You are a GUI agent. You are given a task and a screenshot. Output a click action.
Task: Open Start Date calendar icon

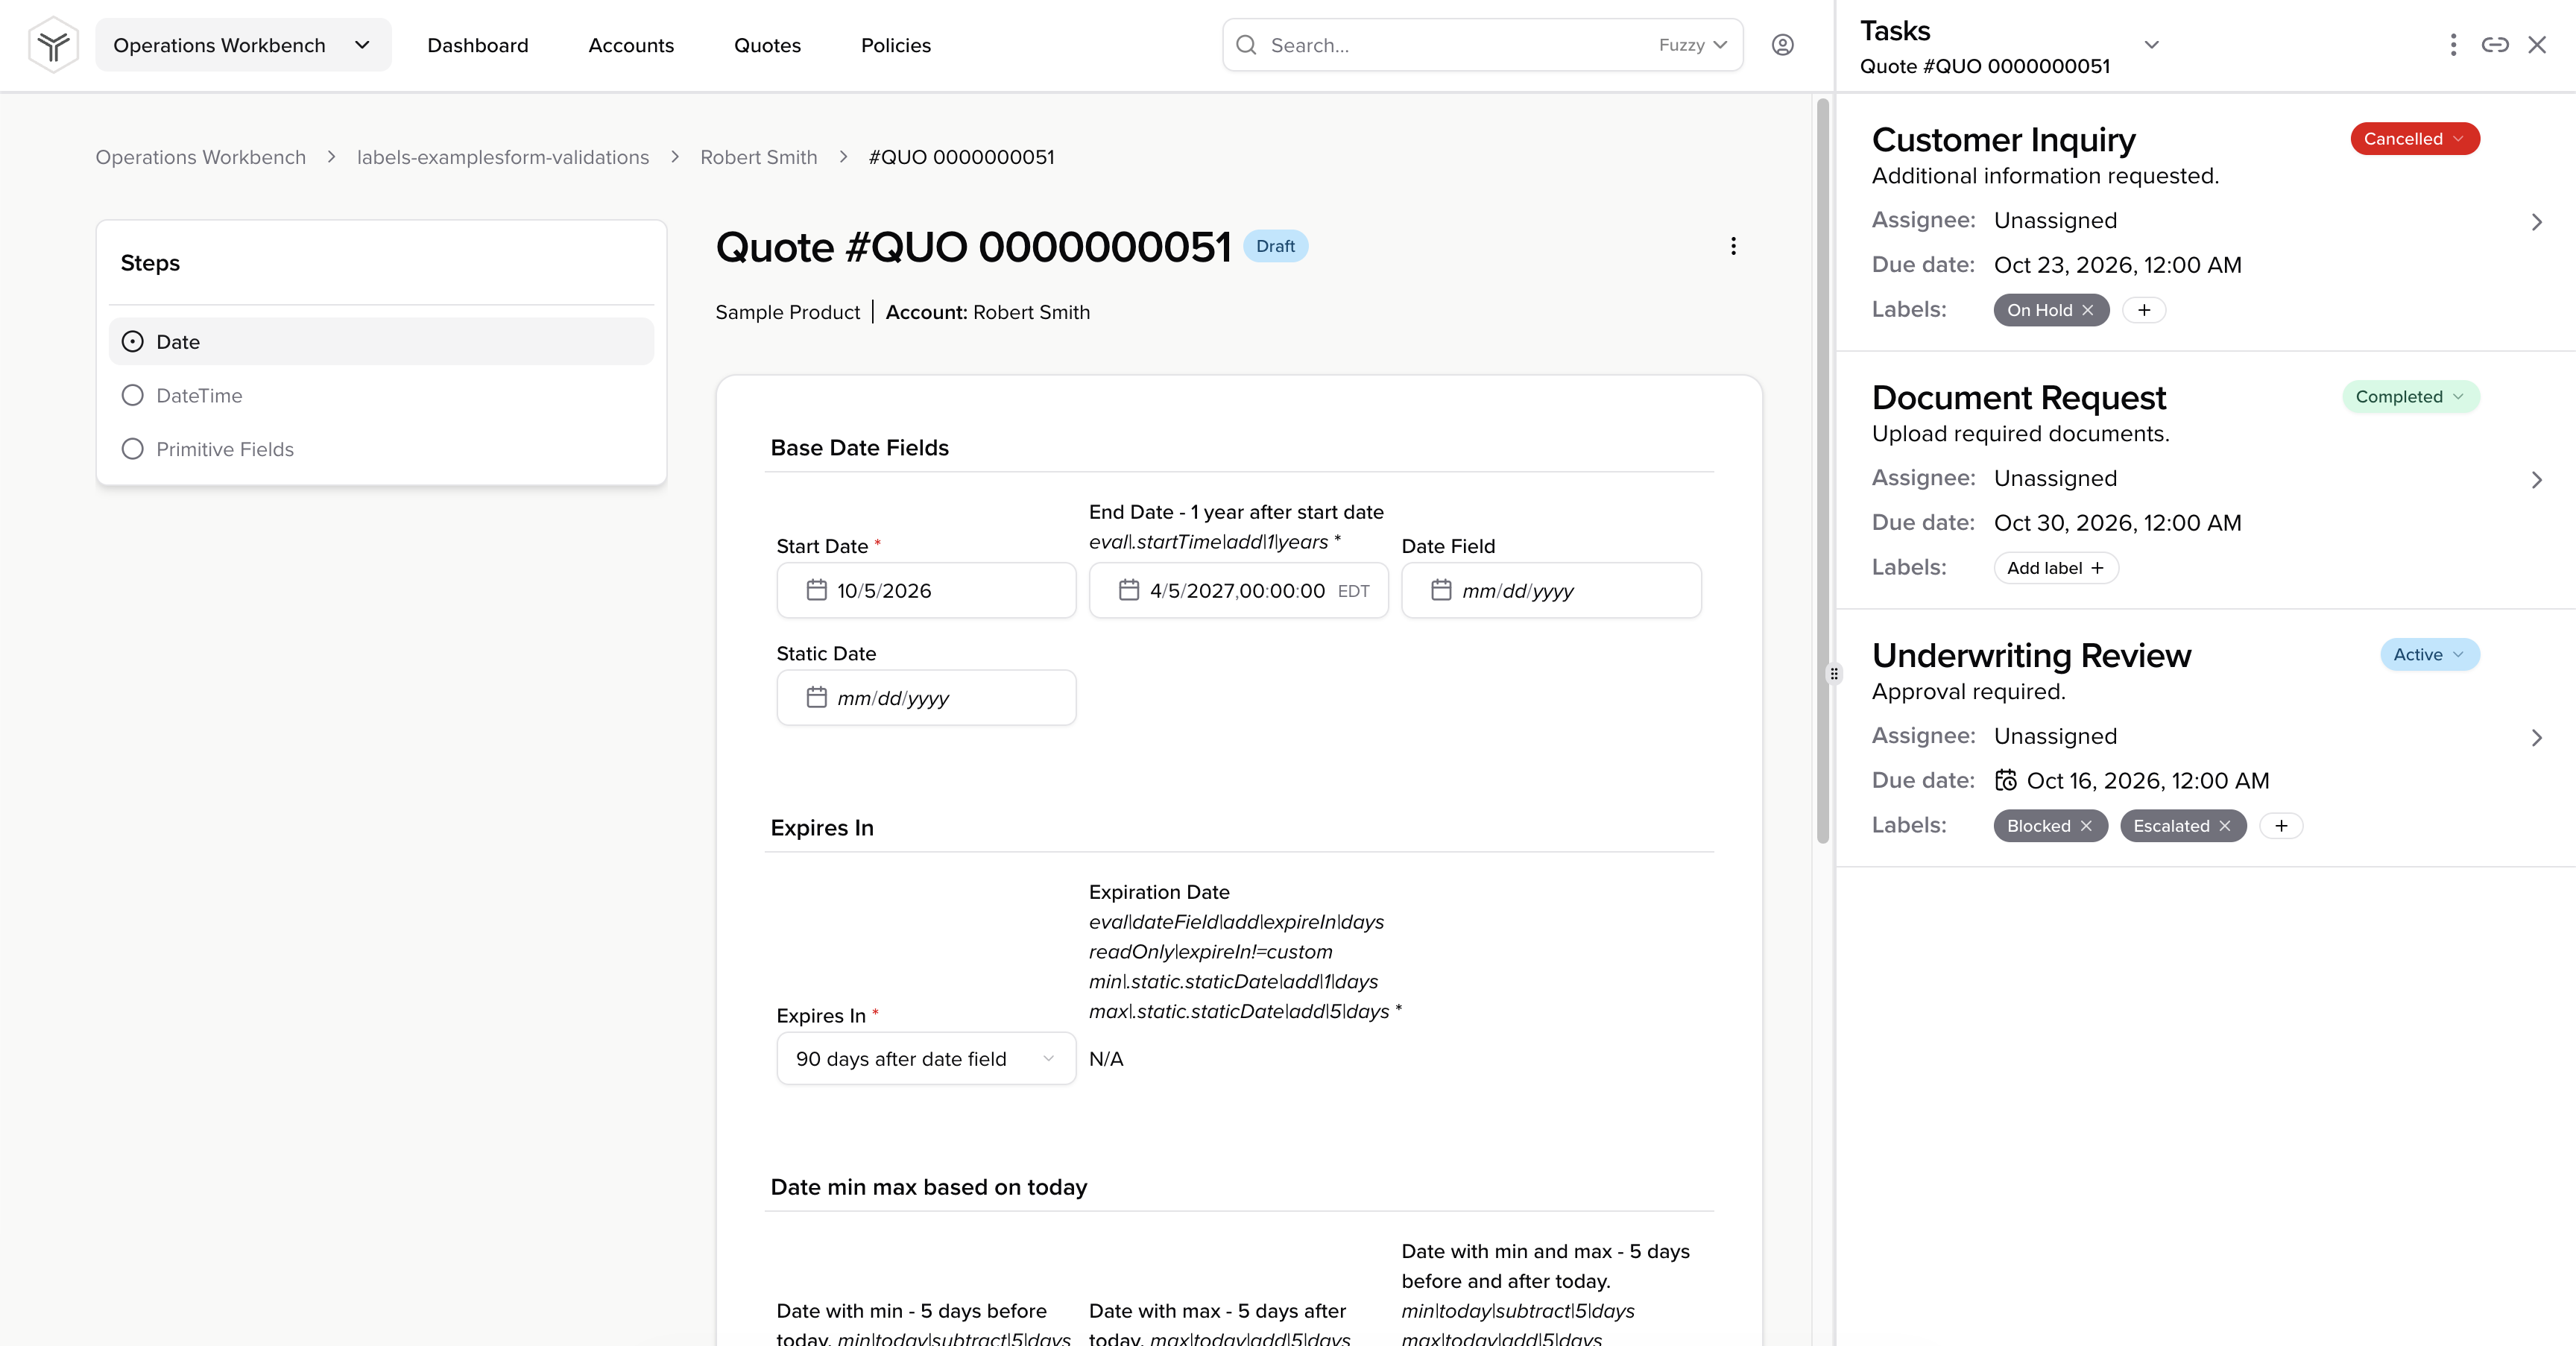[816, 590]
